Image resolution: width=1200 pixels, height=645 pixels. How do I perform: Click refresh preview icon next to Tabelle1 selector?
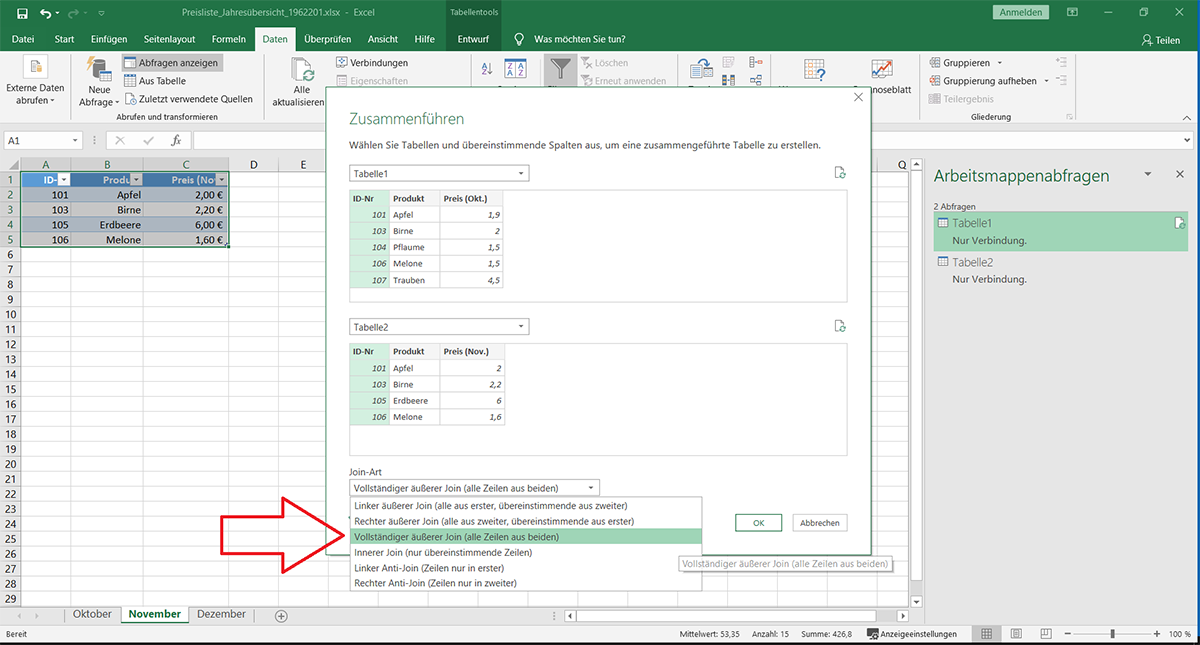pyautogui.click(x=841, y=173)
